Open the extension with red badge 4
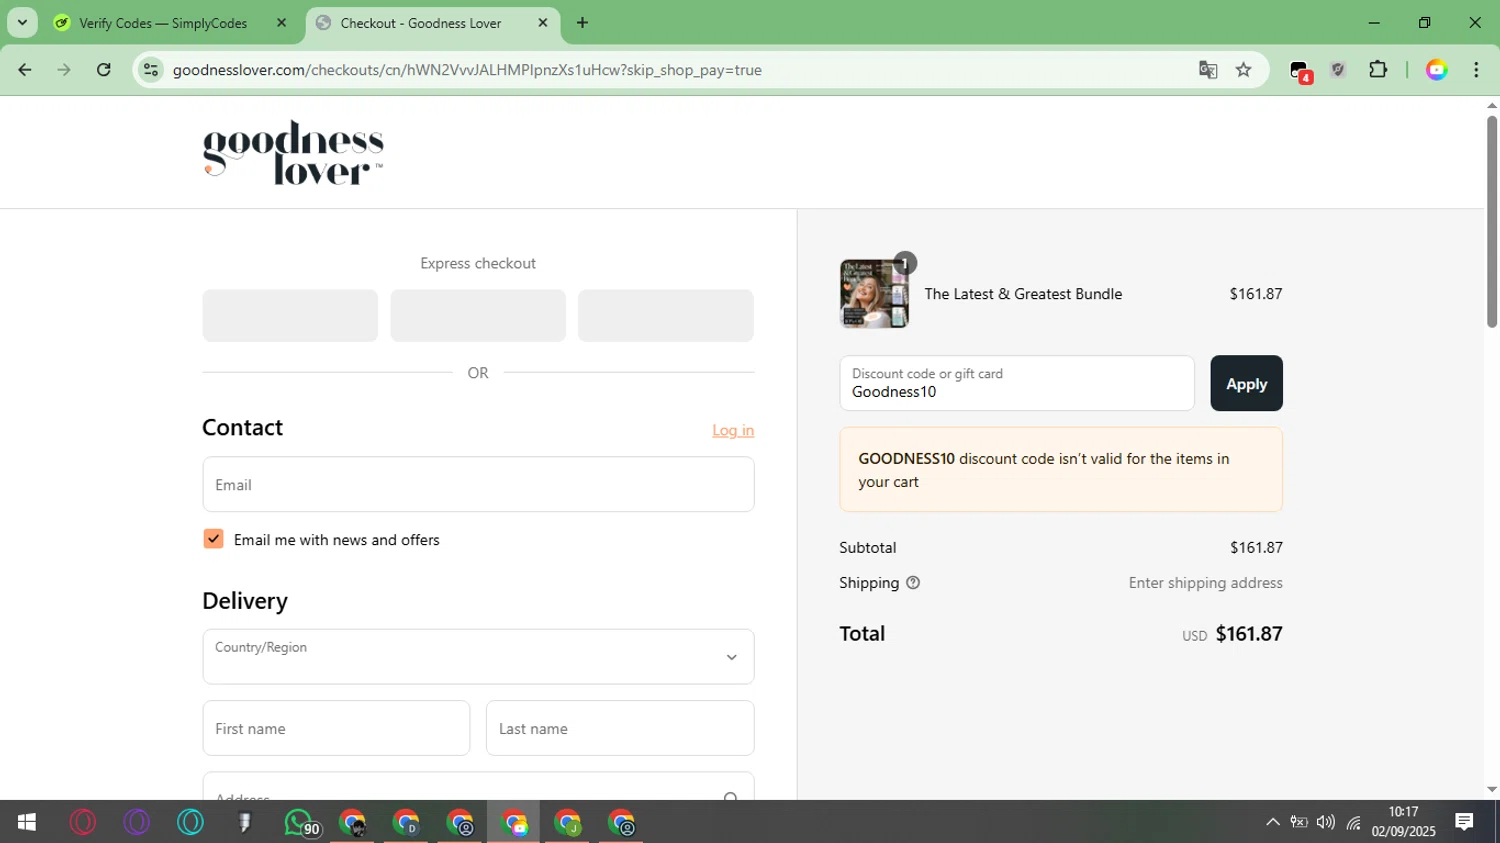Screen dimensions: 1500x843 (x=1300, y=71)
